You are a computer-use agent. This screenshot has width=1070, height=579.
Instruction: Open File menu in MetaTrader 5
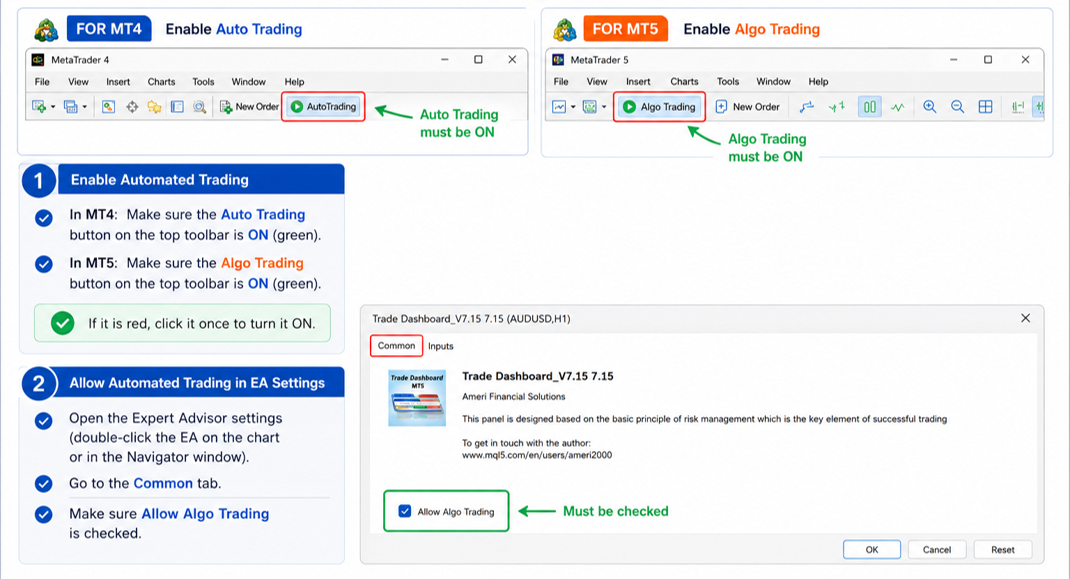(561, 81)
